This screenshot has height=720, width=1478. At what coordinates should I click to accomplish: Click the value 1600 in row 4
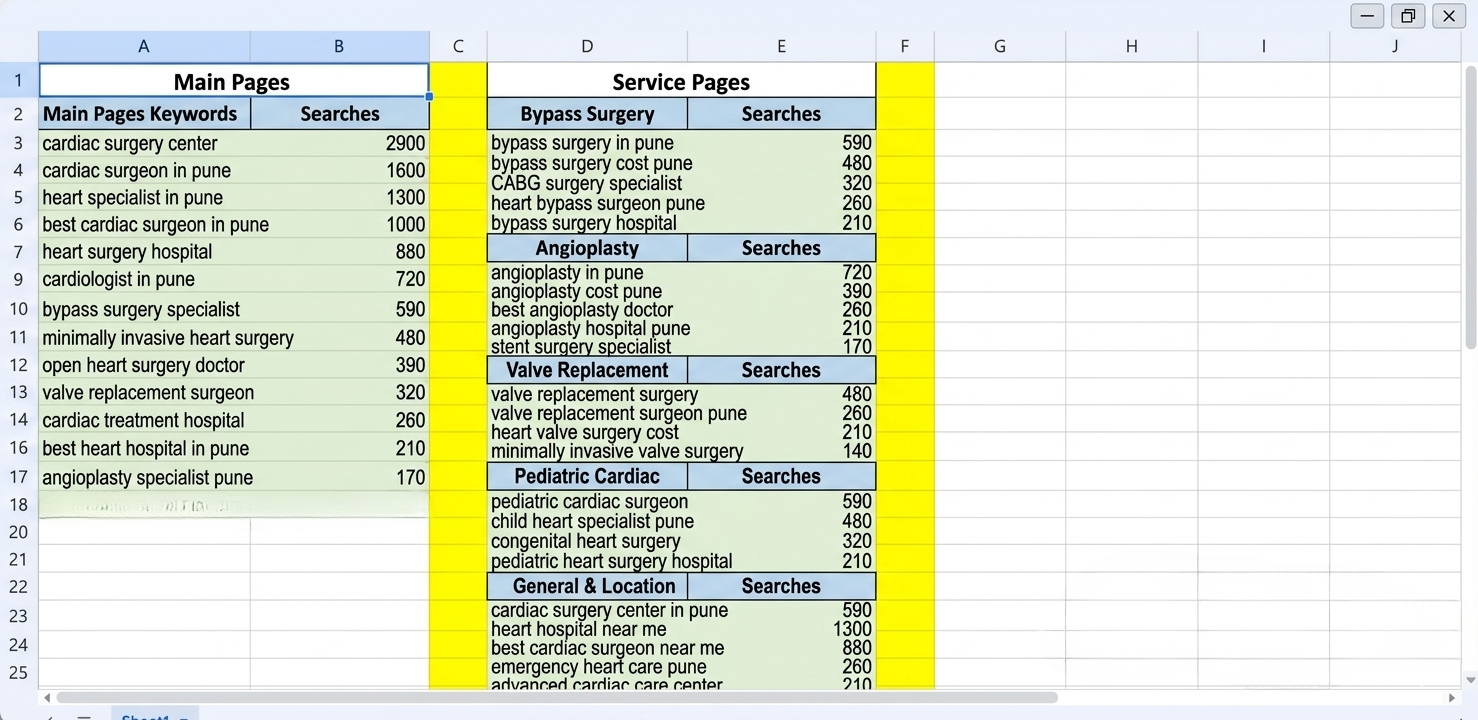(x=405, y=170)
